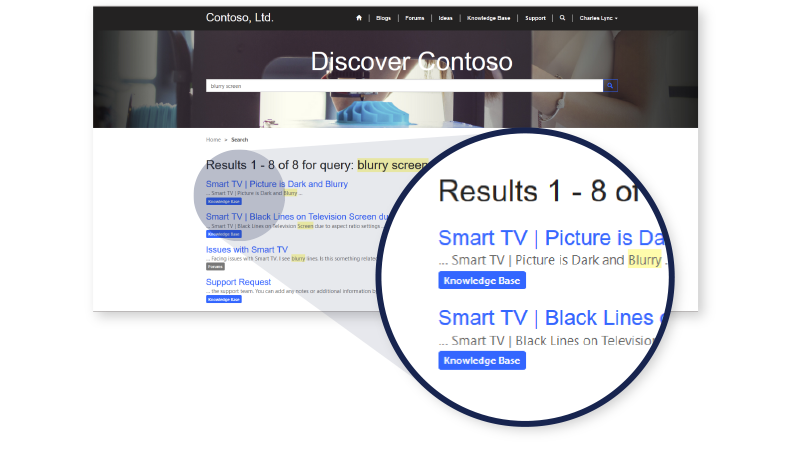
Task: Click the Contoso, Ltd. site title
Action: pos(240,17)
